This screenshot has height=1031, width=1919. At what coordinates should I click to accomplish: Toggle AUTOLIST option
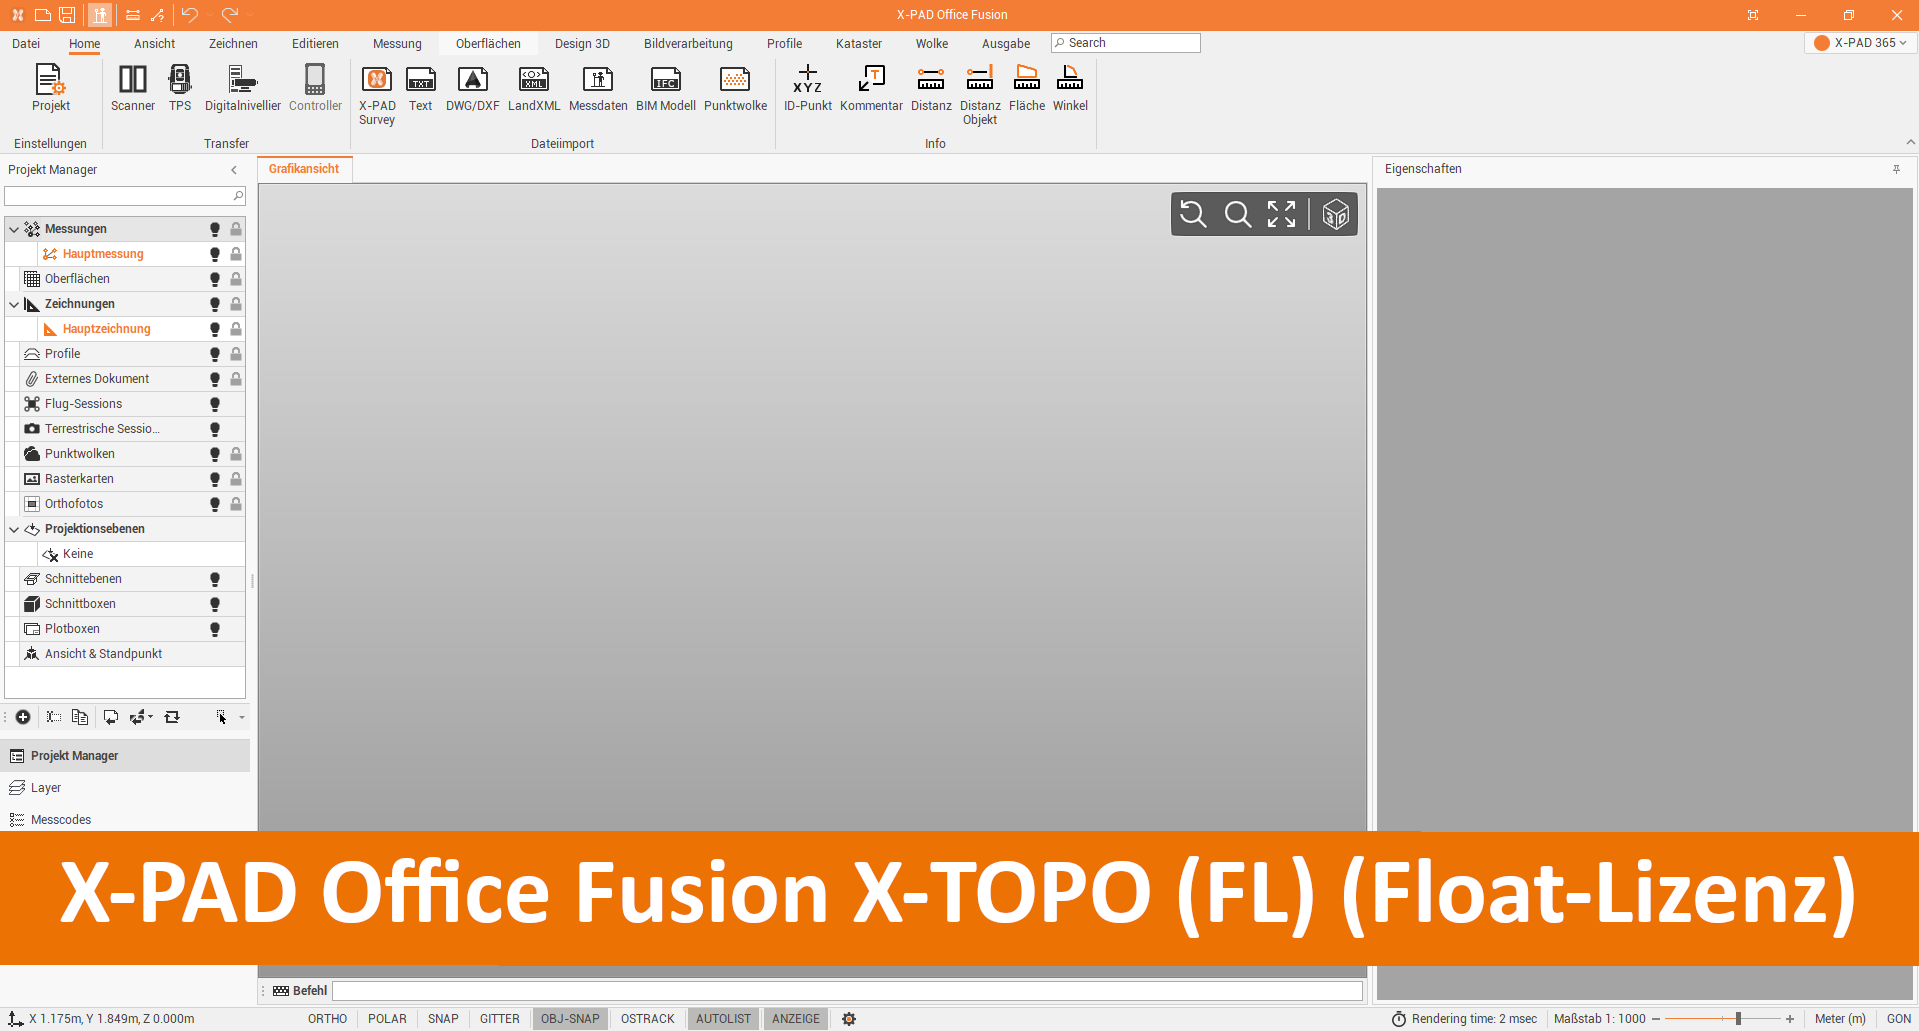pos(723,1019)
